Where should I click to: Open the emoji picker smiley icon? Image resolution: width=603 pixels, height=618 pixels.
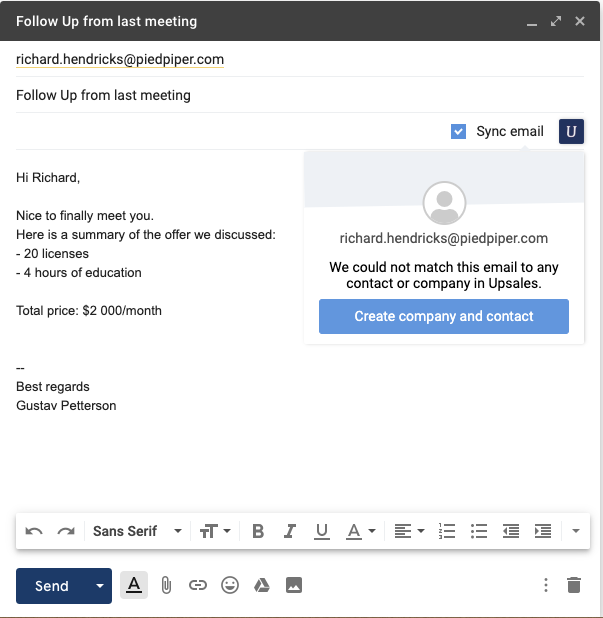click(x=230, y=585)
